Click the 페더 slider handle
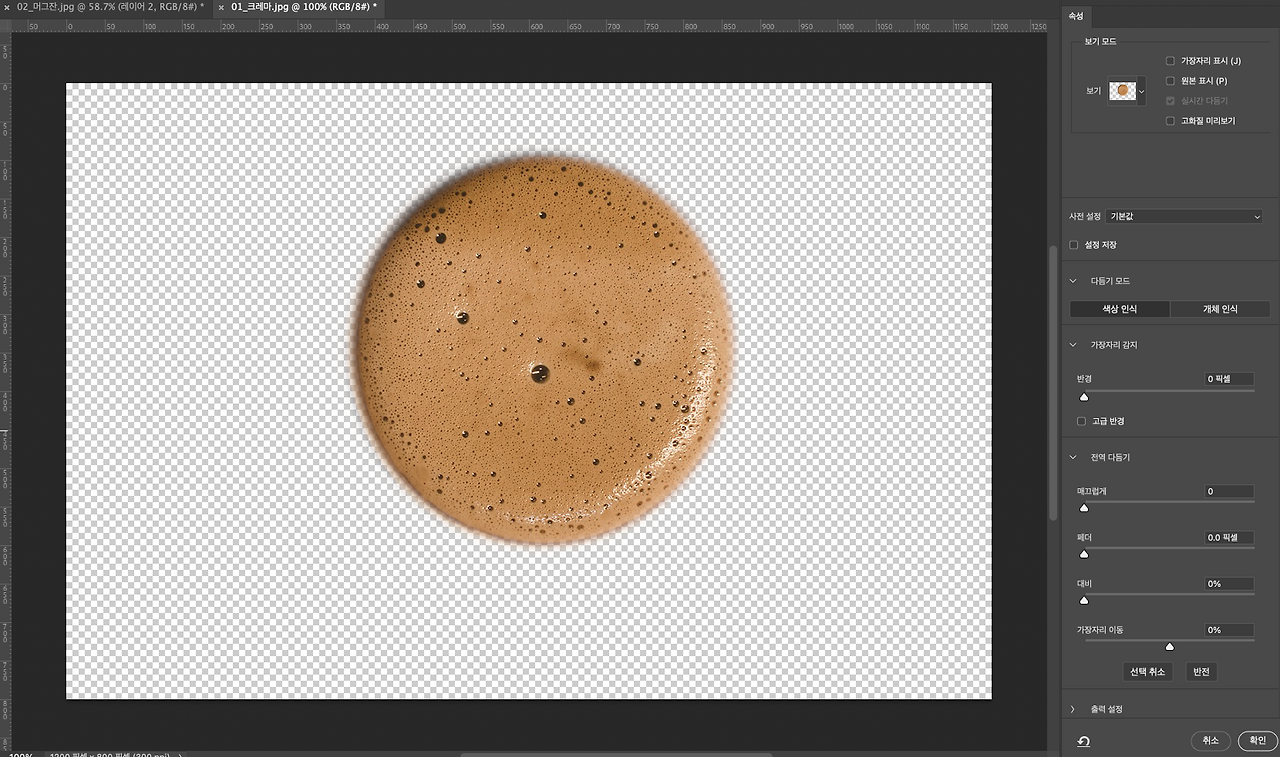Viewport: 1280px width, 757px height. click(x=1084, y=554)
